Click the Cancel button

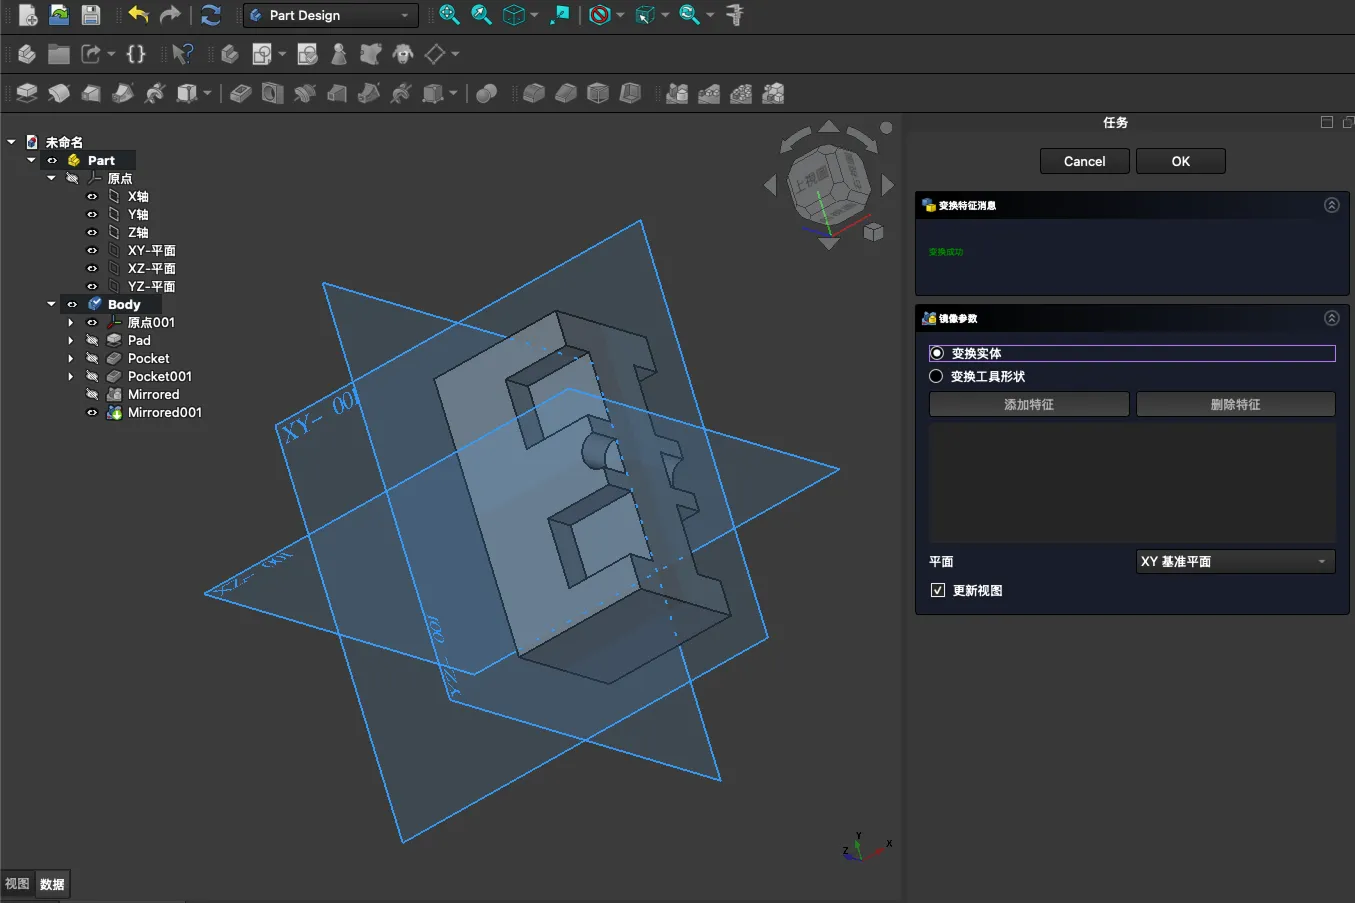(x=1084, y=161)
